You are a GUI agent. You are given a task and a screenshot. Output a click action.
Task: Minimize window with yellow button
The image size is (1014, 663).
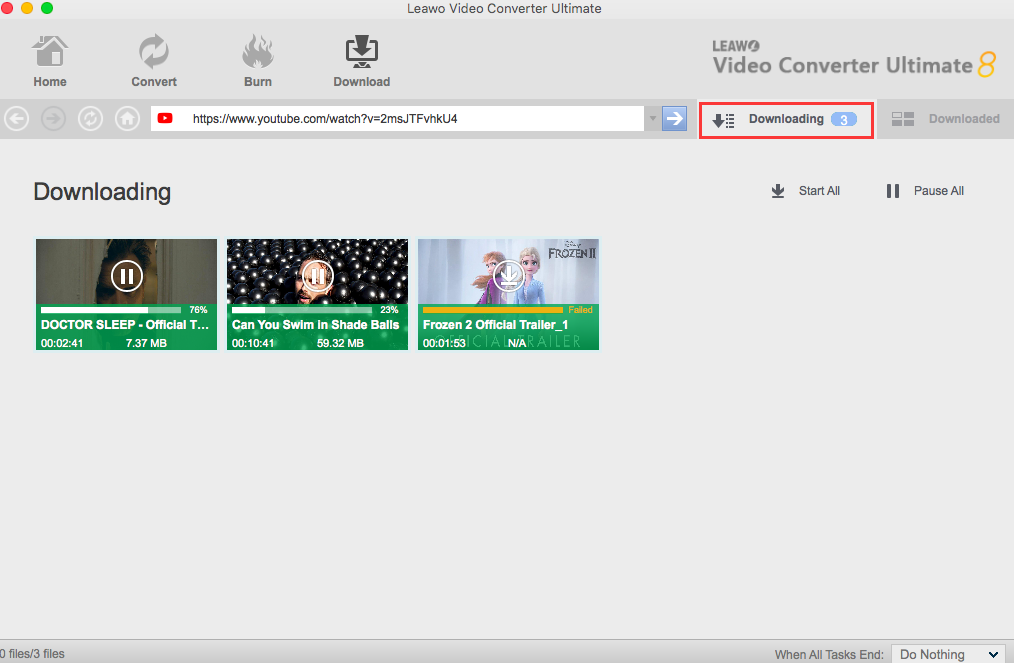point(27,8)
